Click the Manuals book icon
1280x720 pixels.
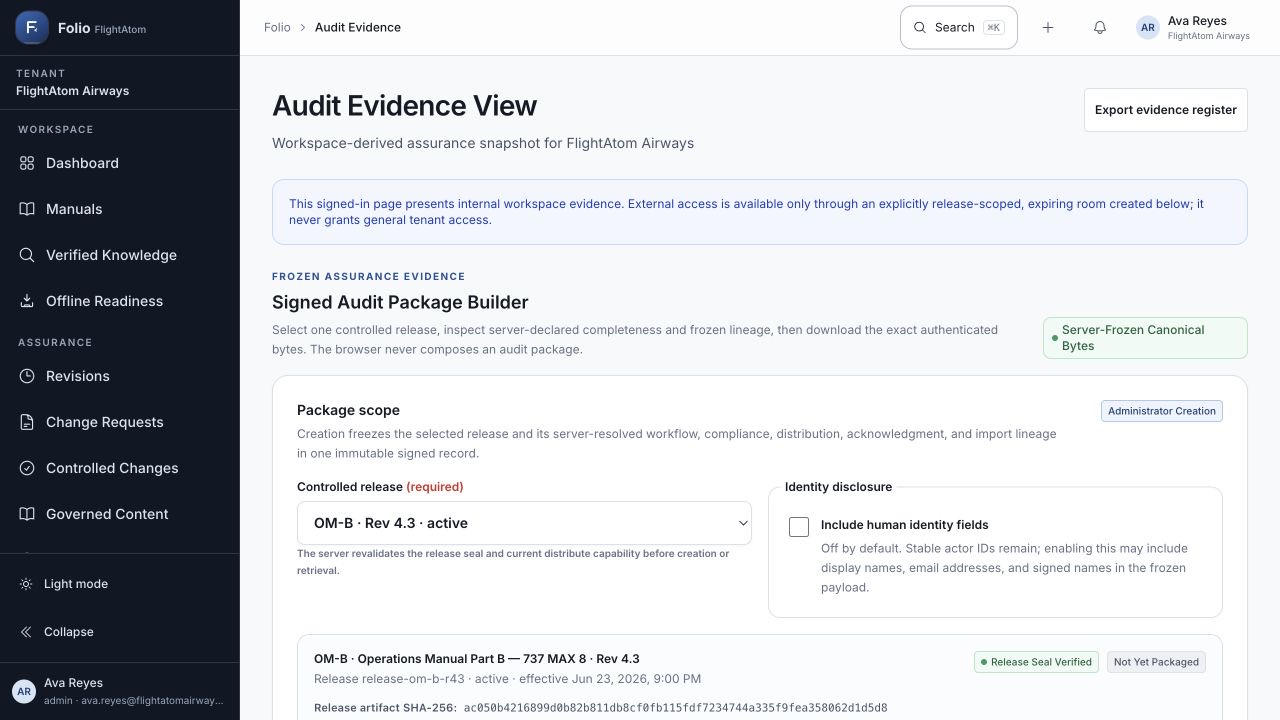click(x=27, y=209)
